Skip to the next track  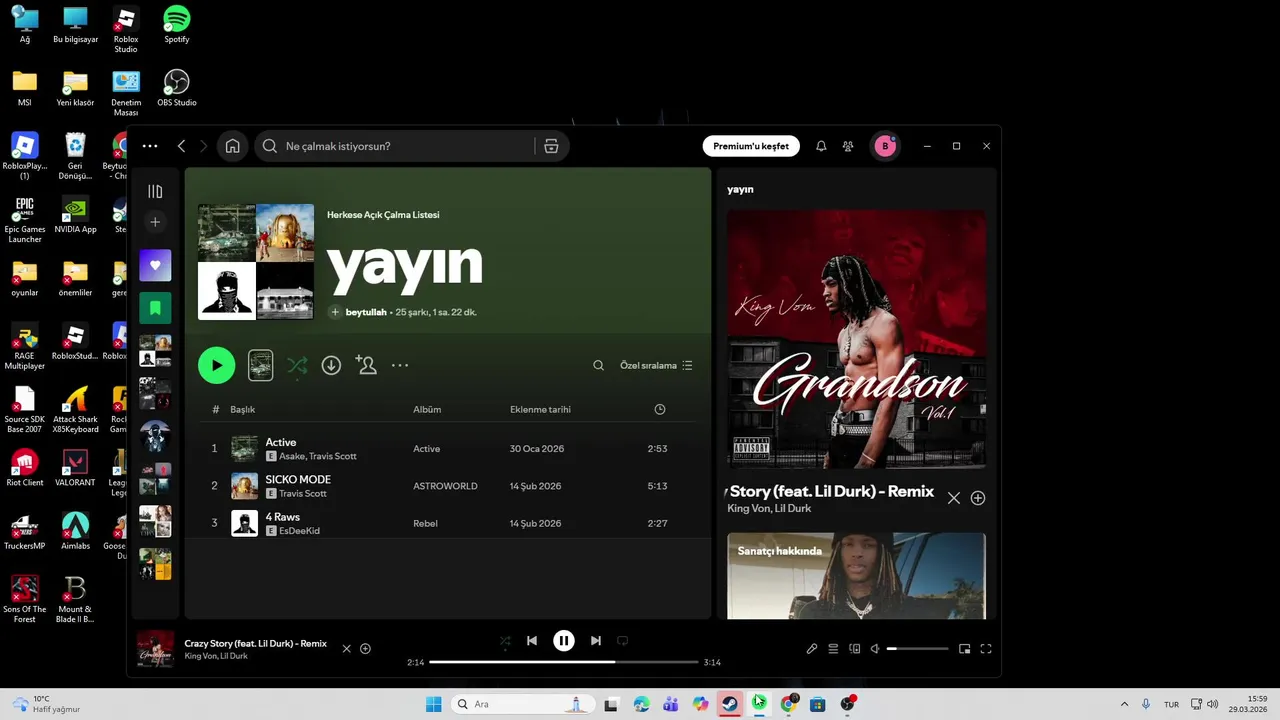(x=596, y=641)
